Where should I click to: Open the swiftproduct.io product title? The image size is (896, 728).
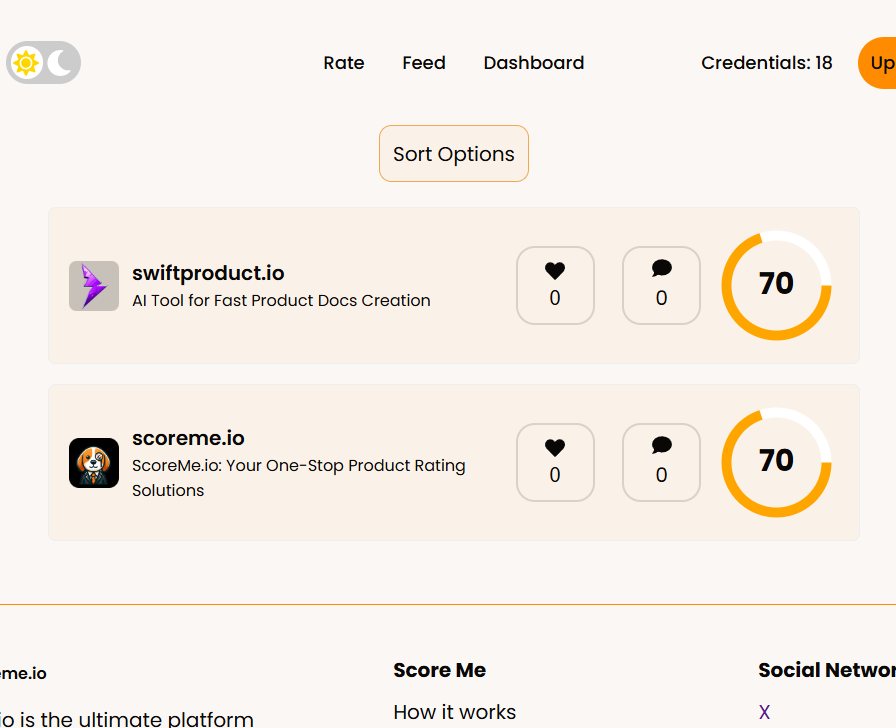tap(208, 273)
